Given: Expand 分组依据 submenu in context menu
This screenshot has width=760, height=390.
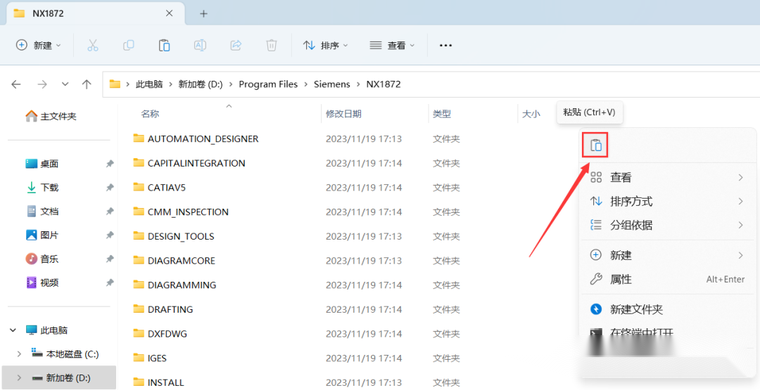Looking at the screenshot, I should 668,225.
